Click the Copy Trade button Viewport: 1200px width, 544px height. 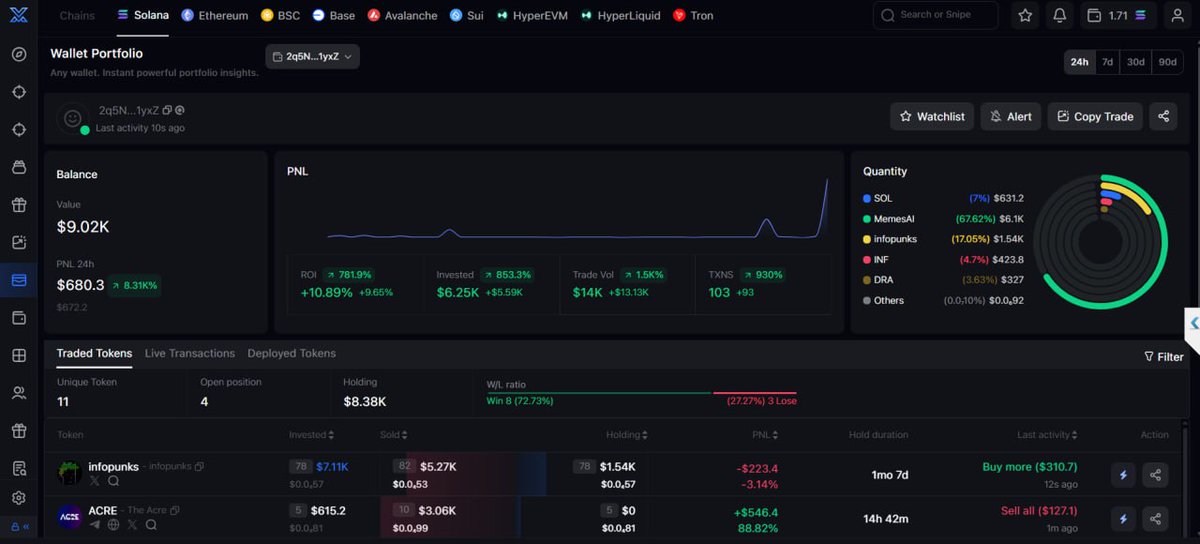pyautogui.click(x=1095, y=116)
